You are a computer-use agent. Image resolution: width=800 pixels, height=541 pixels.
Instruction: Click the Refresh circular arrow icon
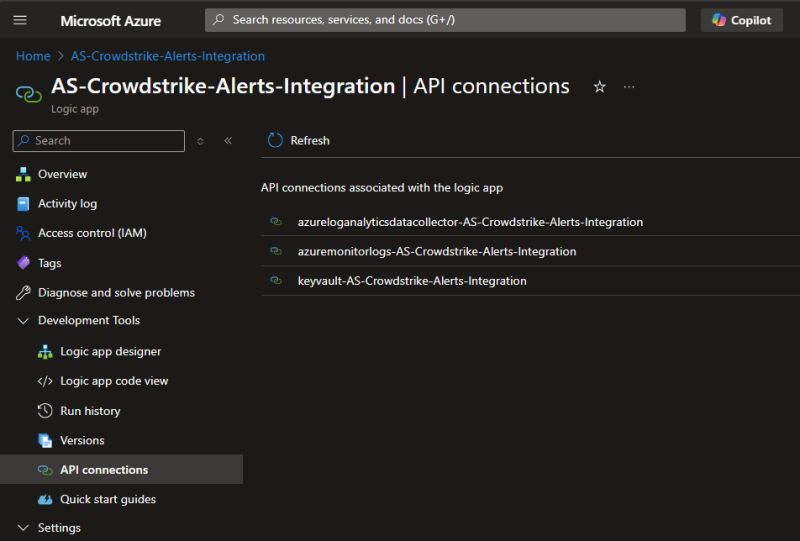[x=275, y=140]
